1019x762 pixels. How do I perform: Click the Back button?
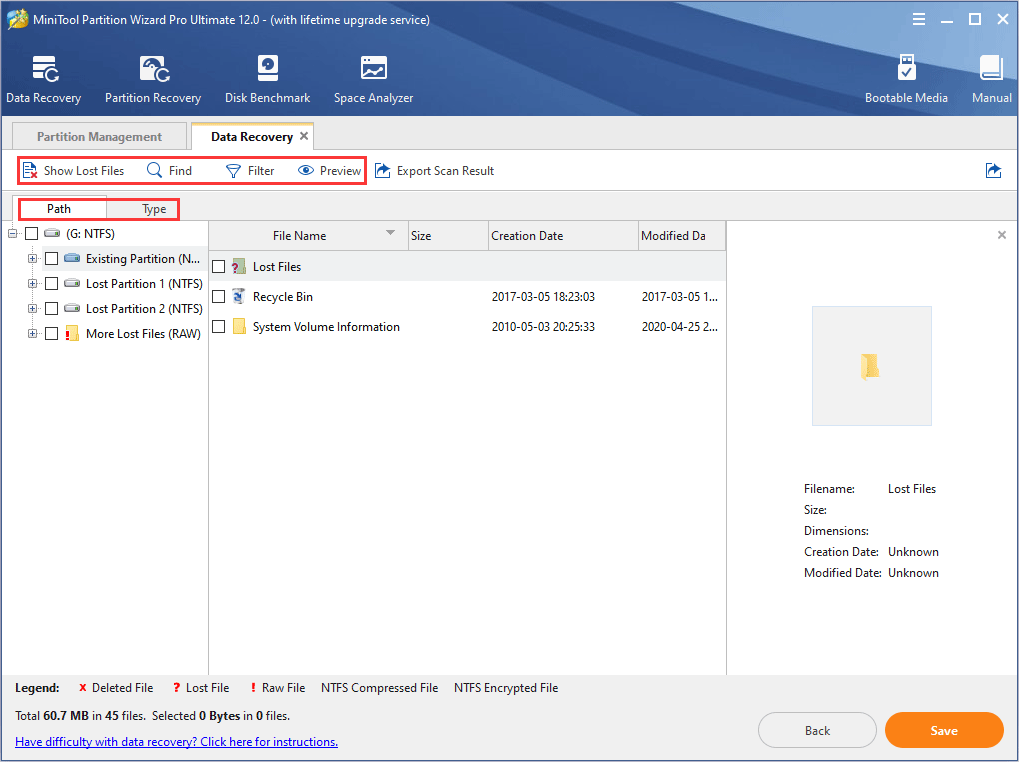tap(817, 730)
